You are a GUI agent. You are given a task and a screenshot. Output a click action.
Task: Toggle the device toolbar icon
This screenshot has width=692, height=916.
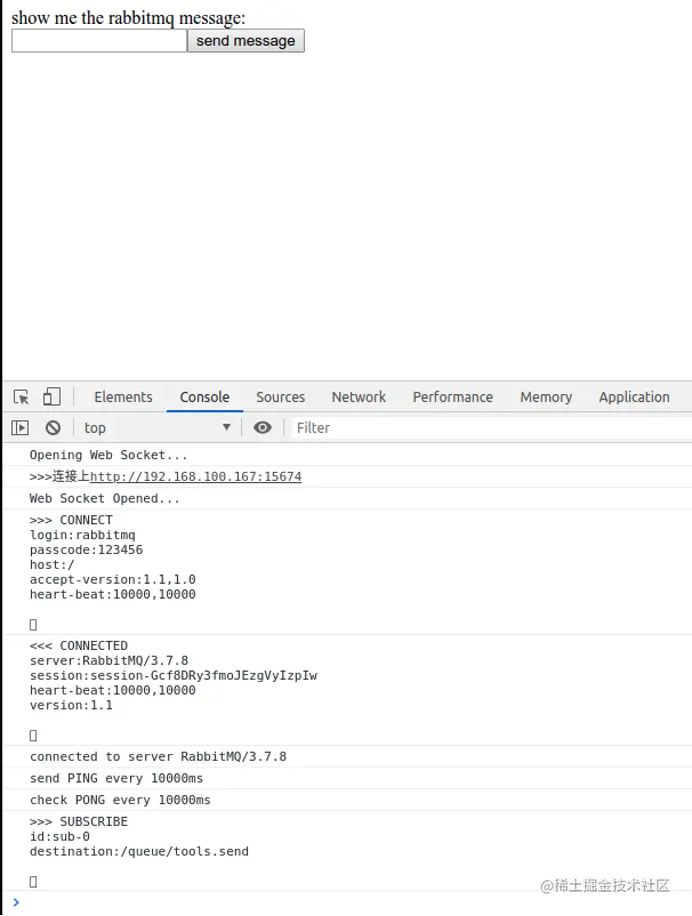click(x=52, y=397)
